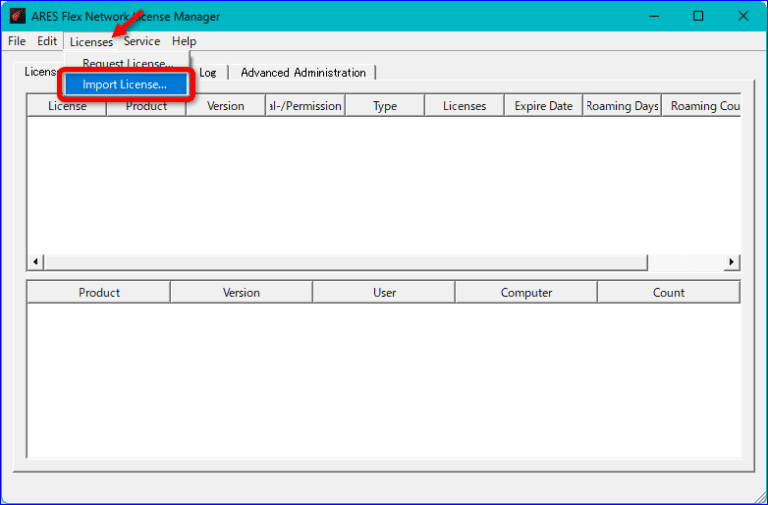Click the Version header in upper table
The image size is (768, 505).
pos(225,106)
